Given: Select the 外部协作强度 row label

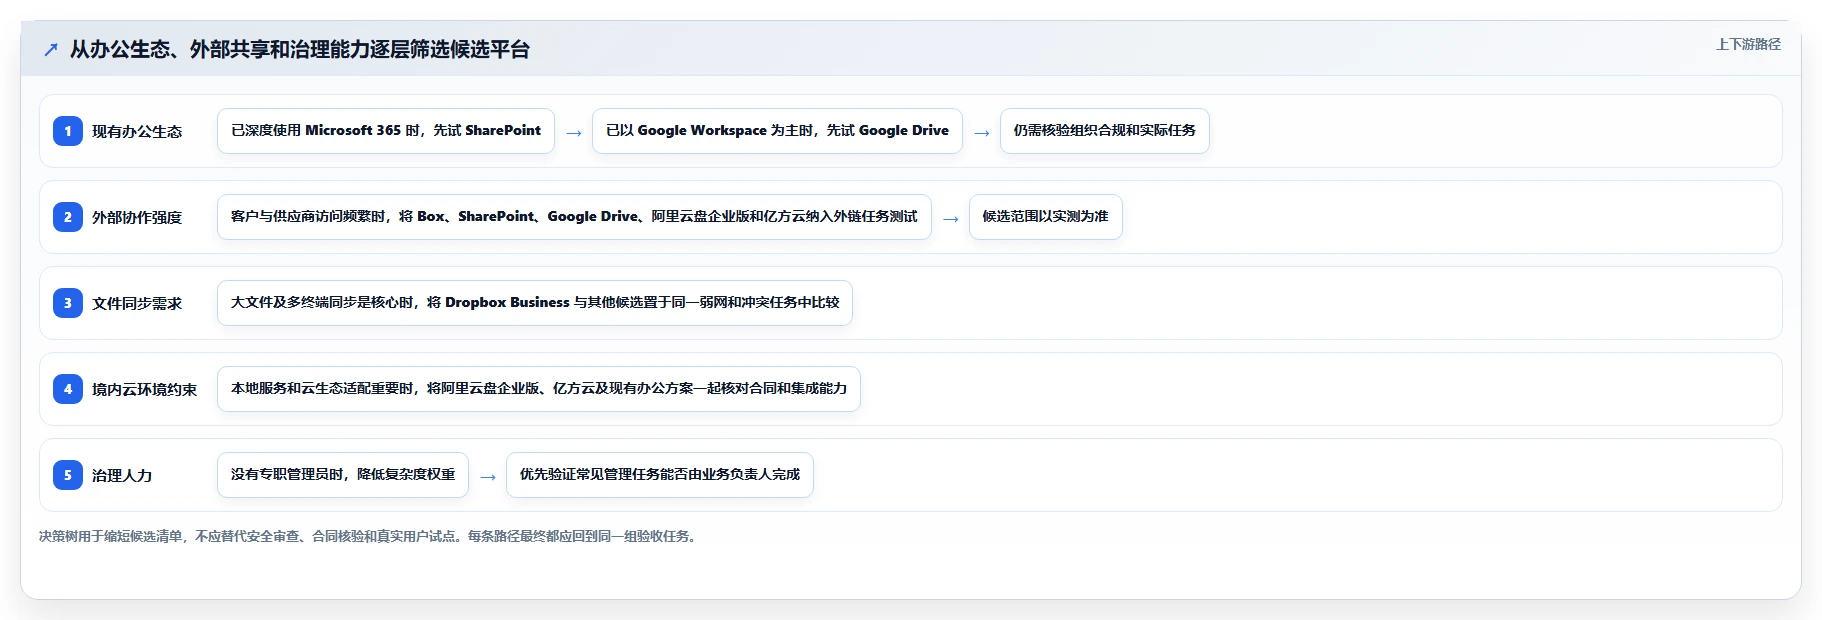Looking at the screenshot, I should pos(137,217).
